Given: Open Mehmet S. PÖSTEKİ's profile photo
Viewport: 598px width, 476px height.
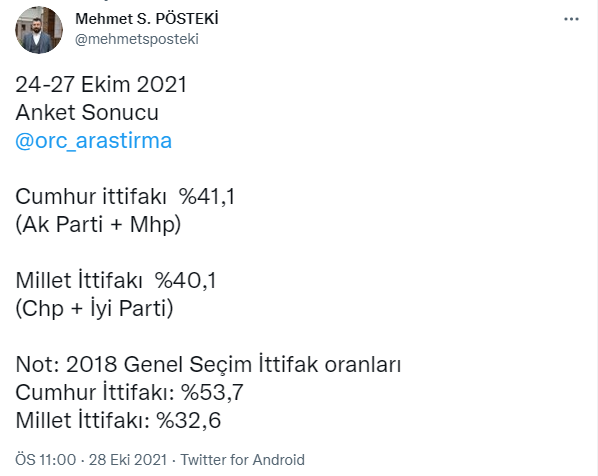Looking at the screenshot, I should (39, 30).
